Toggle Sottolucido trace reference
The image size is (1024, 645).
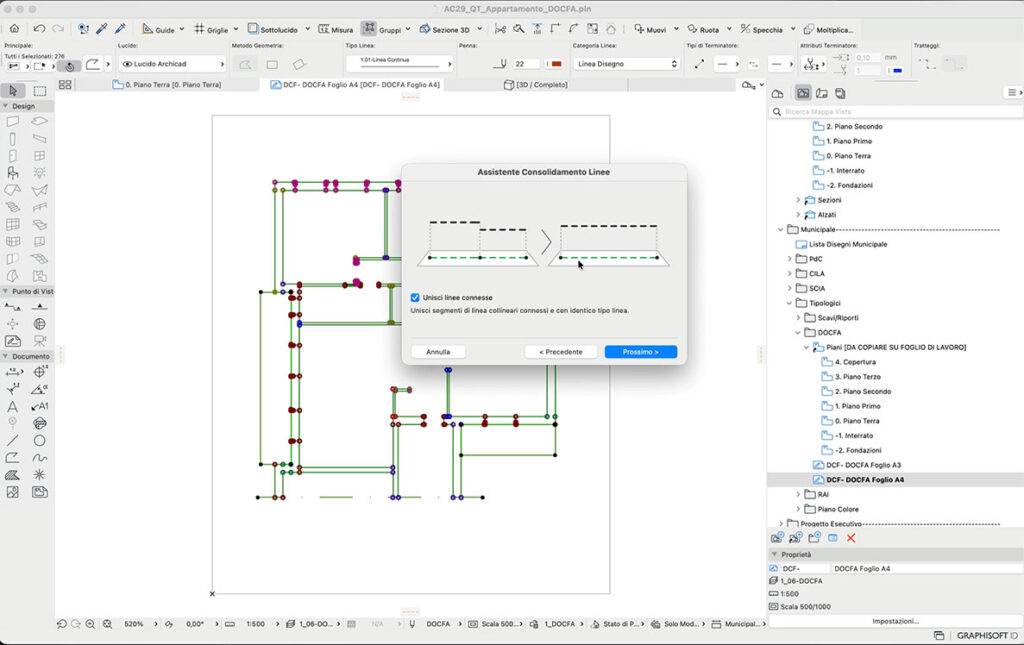272,29
